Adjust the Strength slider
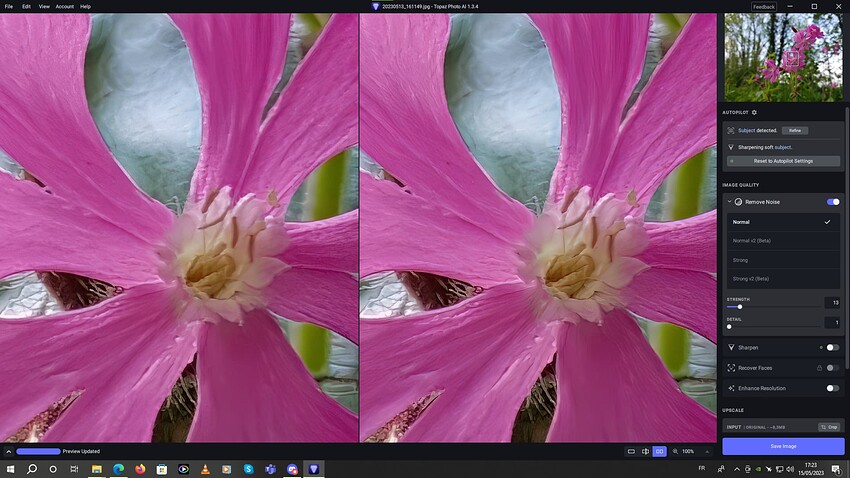The width and height of the screenshot is (850, 478). coord(773,307)
